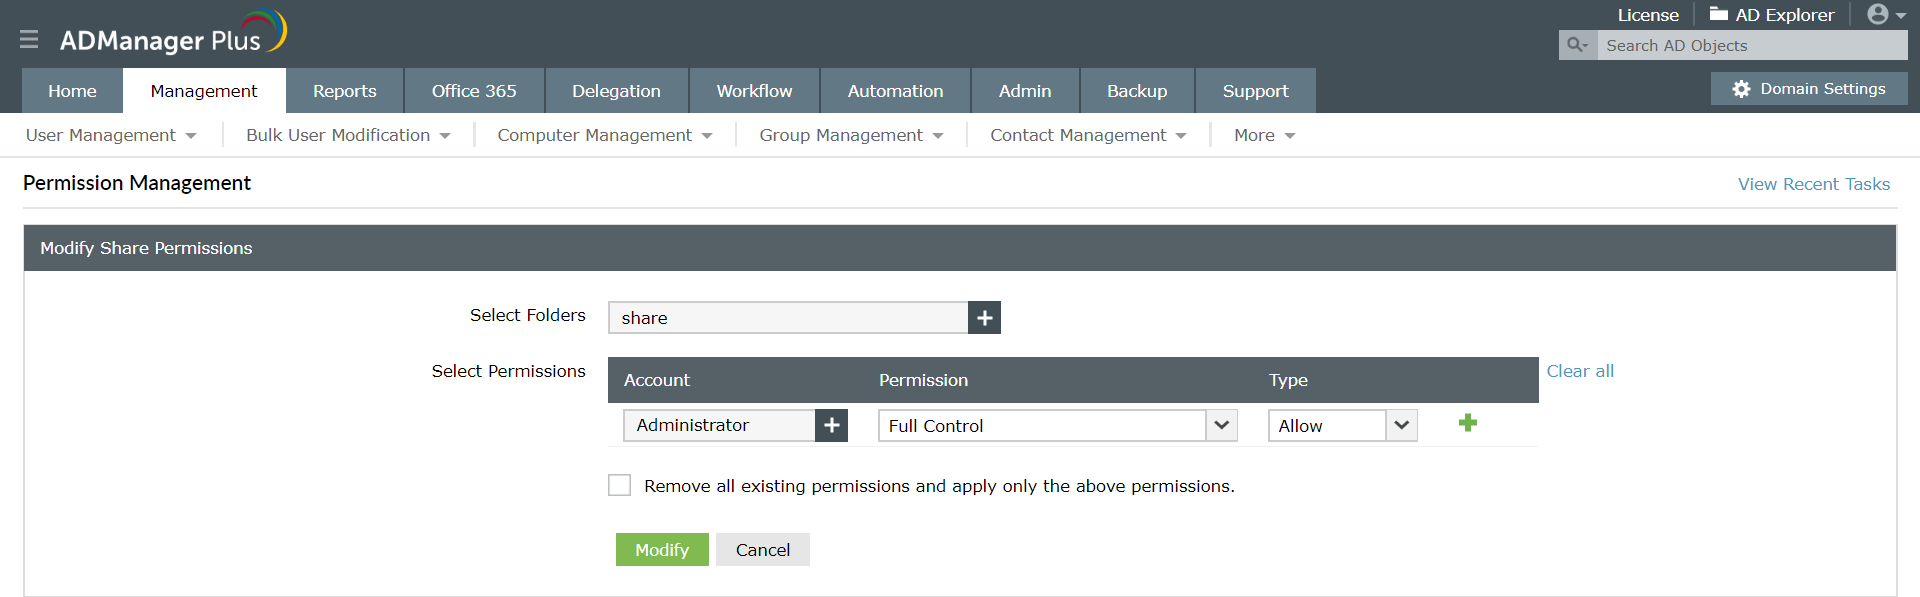The height and width of the screenshot is (597, 1920).
Task: Click the Clear all link
Action: point(1580,371)
